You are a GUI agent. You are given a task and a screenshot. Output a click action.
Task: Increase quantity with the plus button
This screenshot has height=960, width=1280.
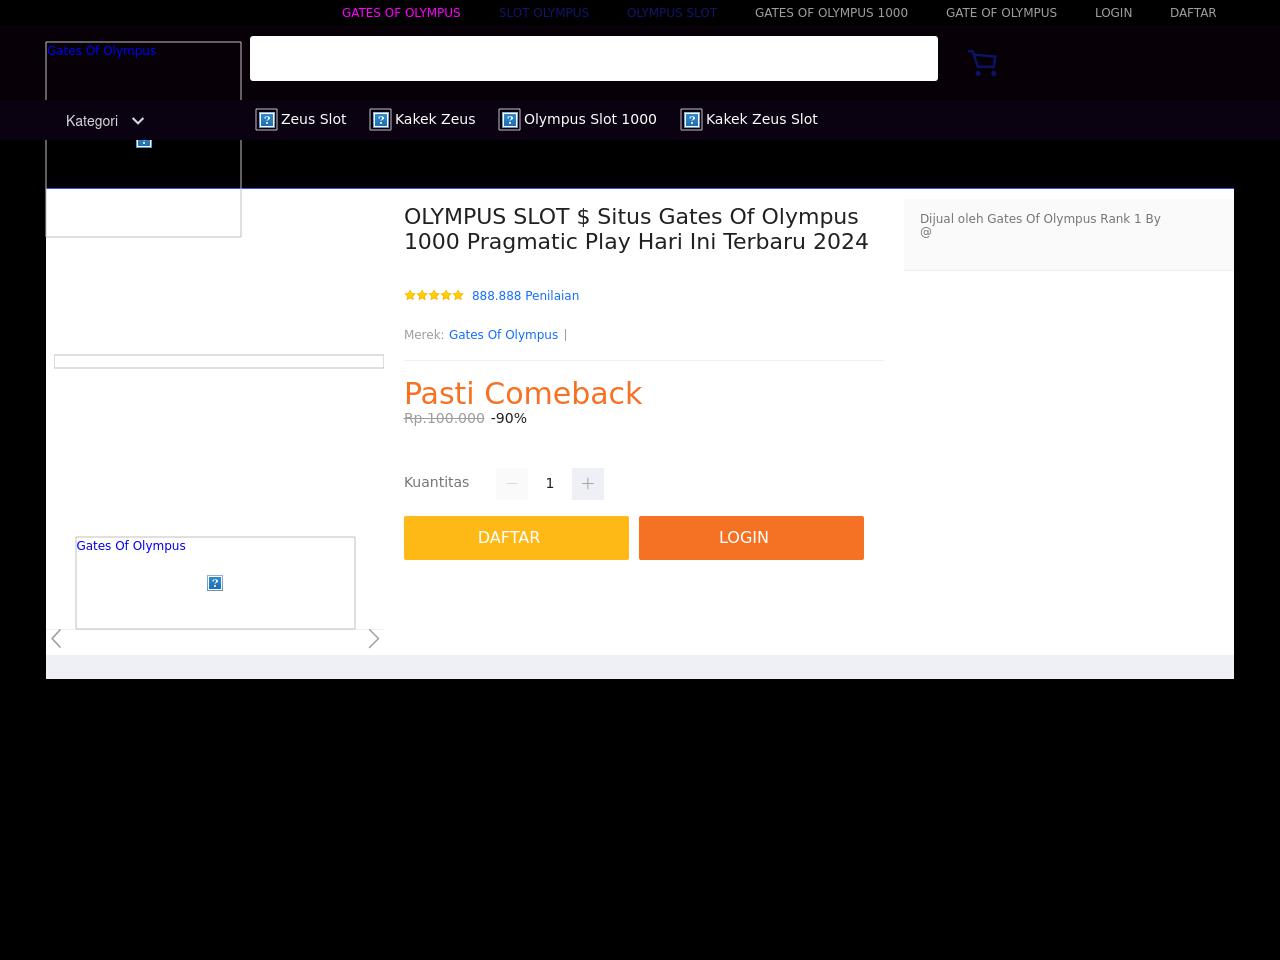pyautogui.click(x=588, y=484)
